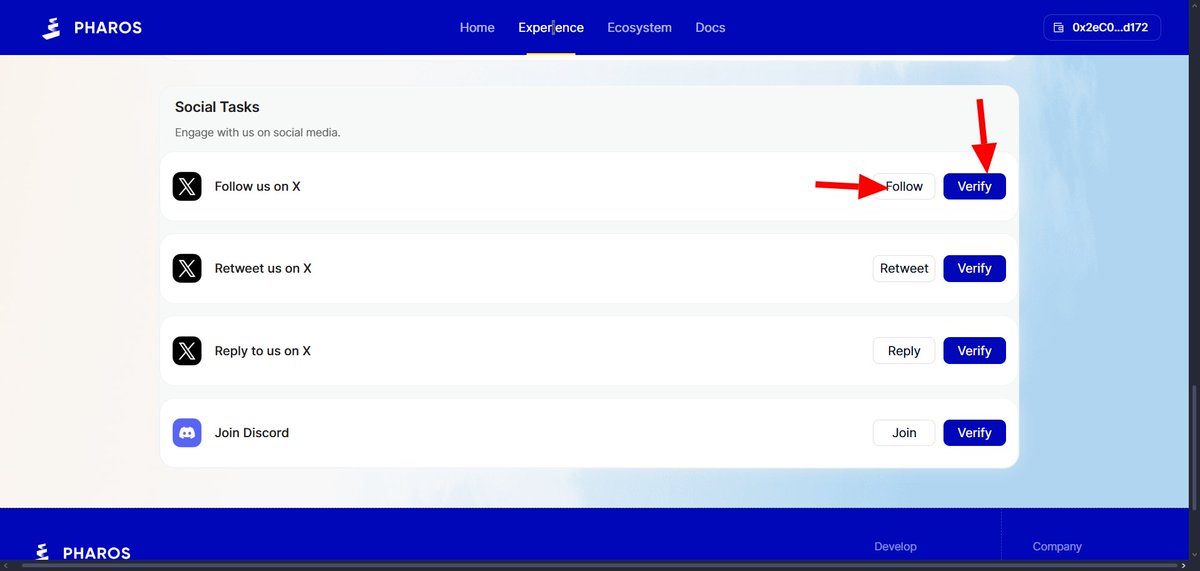Screen dimensions: 1200x571
Task: Click the Retweet button
Action: click(x=904, y=268)
